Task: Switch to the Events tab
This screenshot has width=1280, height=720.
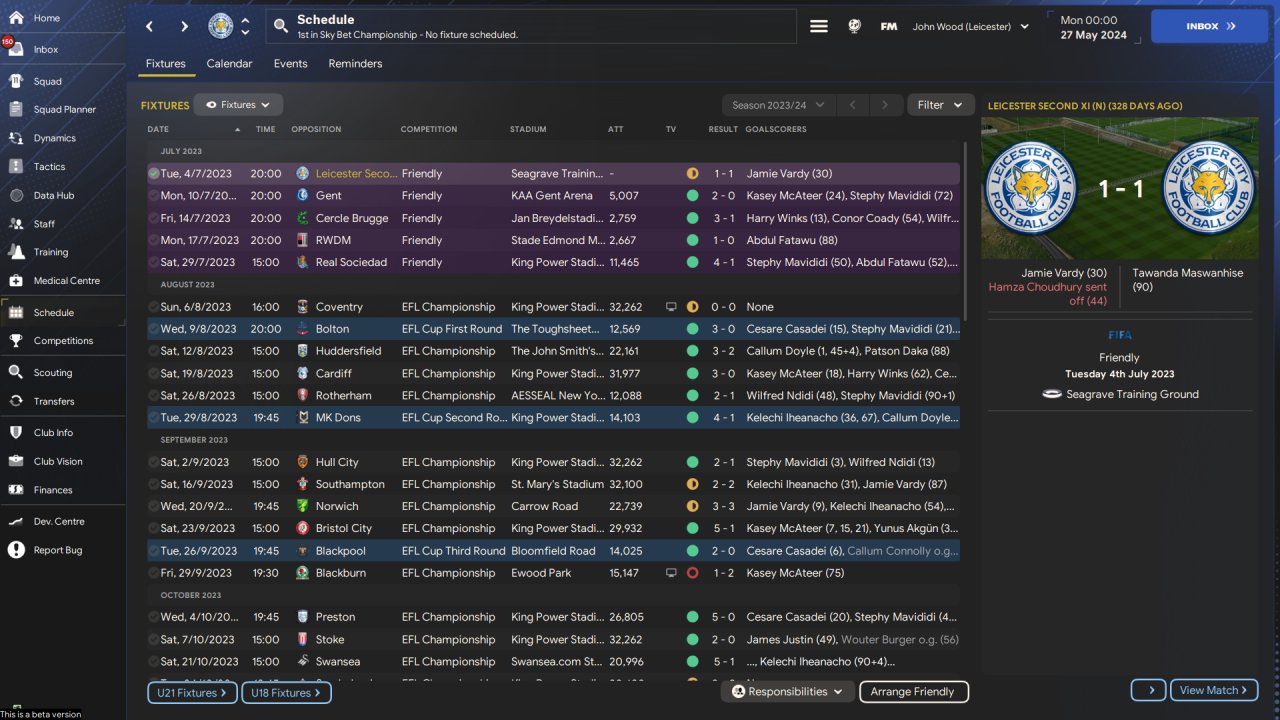Action: 291,64
